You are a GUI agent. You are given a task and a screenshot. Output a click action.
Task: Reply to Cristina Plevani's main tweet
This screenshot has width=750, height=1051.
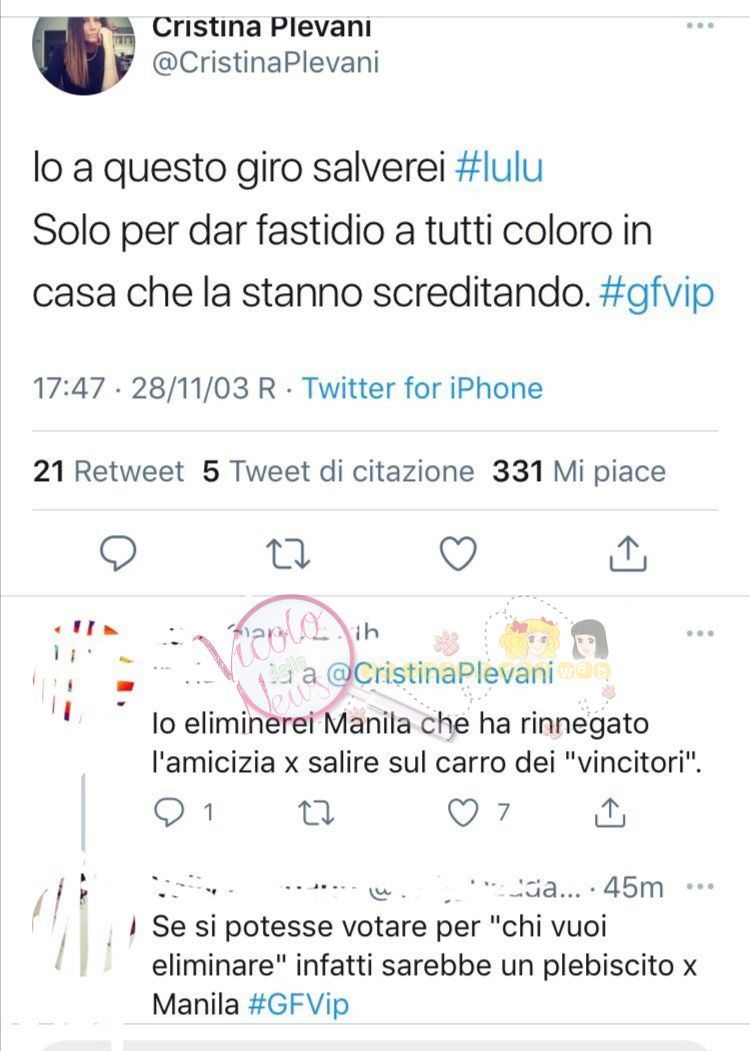pyautogui.click(x=118, y=553)
